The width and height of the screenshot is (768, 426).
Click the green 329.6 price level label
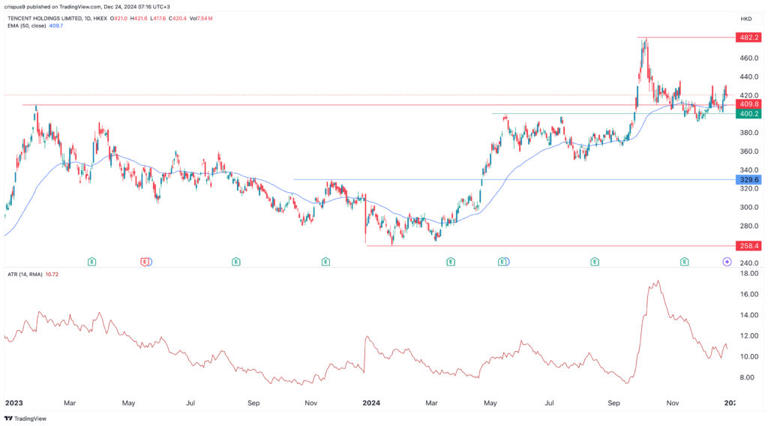coord(748,180)
